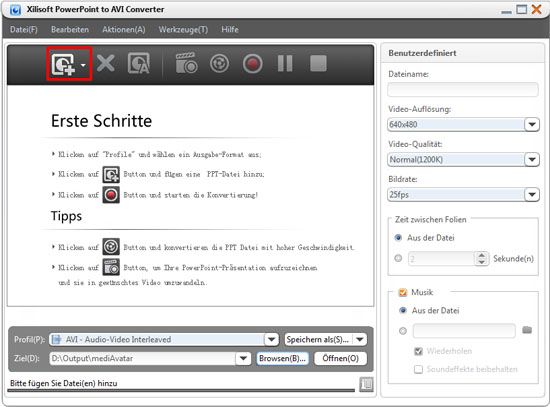Image resolution: width=550 pixels, height=407 pixels.
Task: Click the seconds value input field
Action: click(442, 259)
